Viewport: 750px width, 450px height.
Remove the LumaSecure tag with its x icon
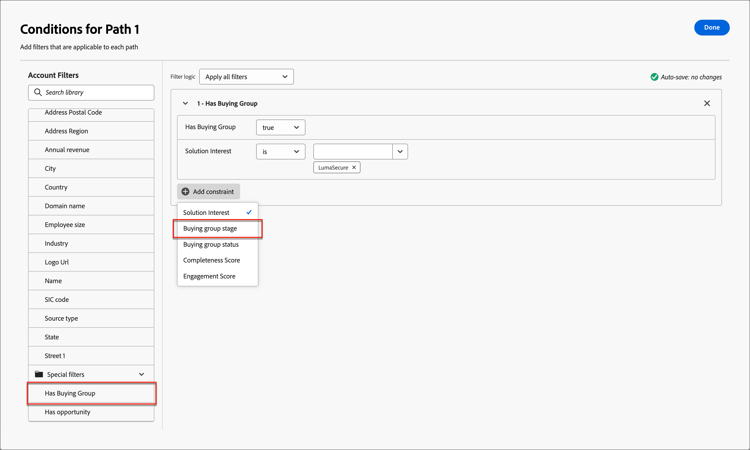(x=354, y=167)
